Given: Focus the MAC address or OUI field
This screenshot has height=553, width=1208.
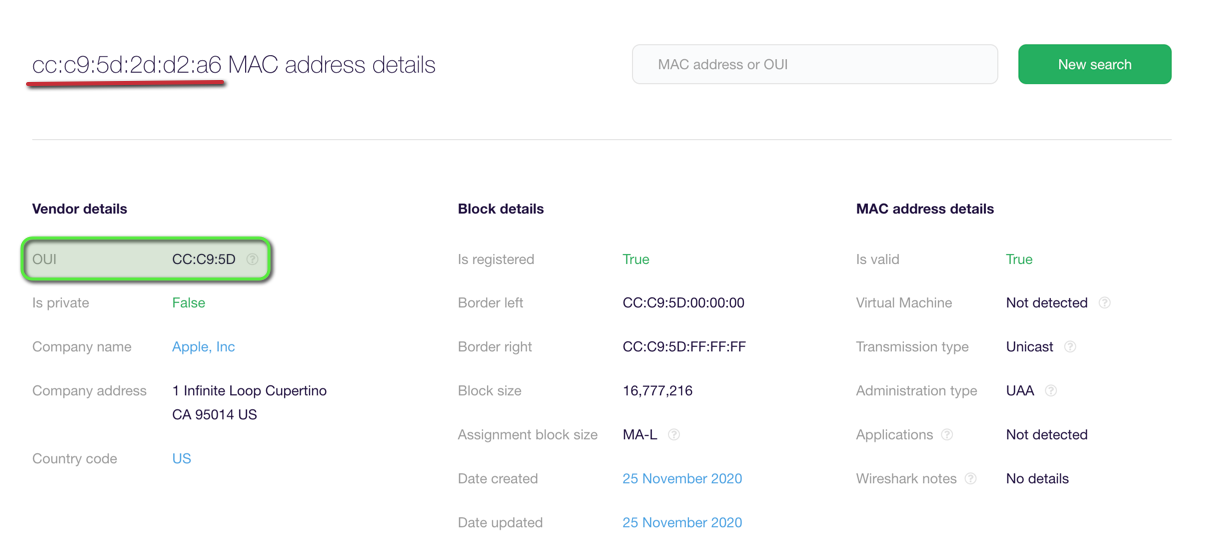Looking at the screenshot, I should click(814, 64).
